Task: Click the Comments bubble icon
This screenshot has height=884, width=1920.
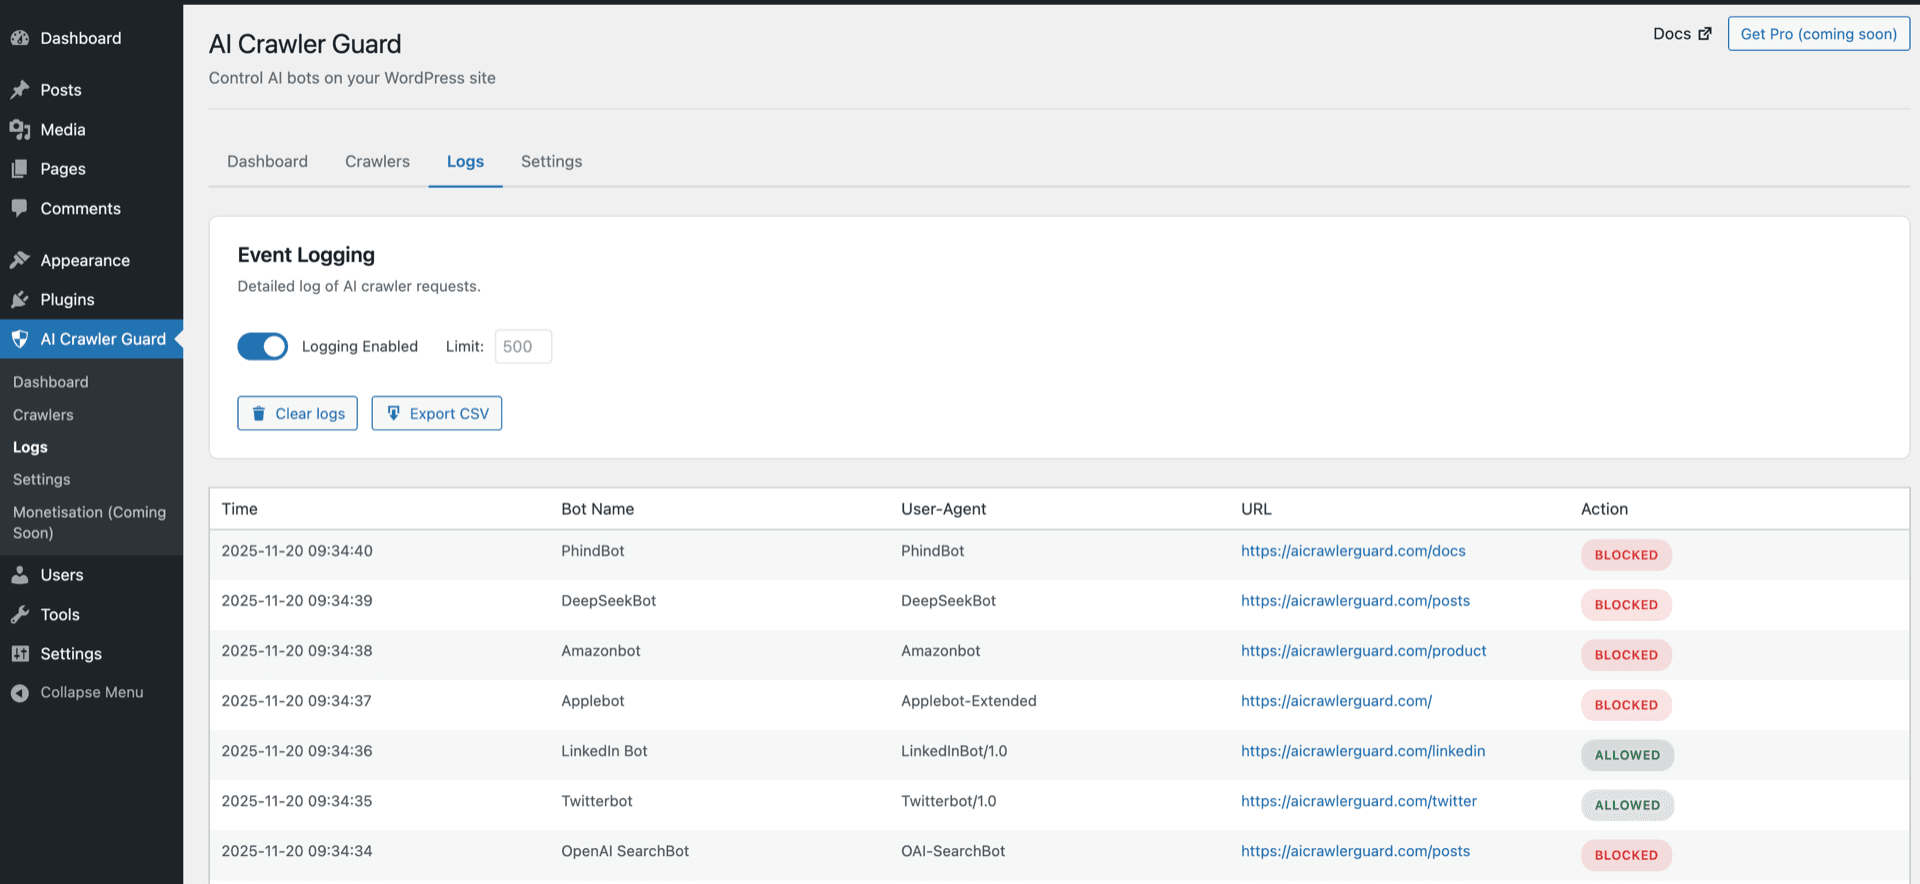Action: click(x=20, y=208)
